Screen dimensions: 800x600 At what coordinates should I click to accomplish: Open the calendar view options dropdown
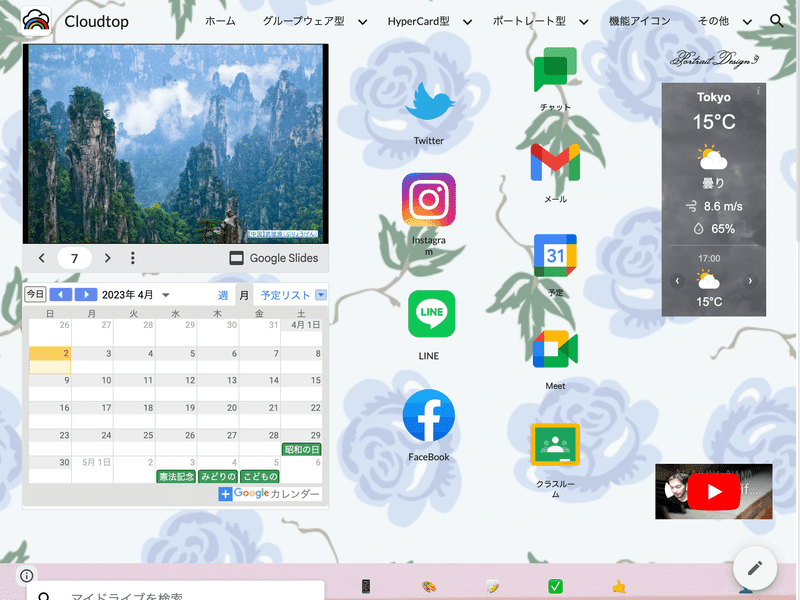(321, 295)
